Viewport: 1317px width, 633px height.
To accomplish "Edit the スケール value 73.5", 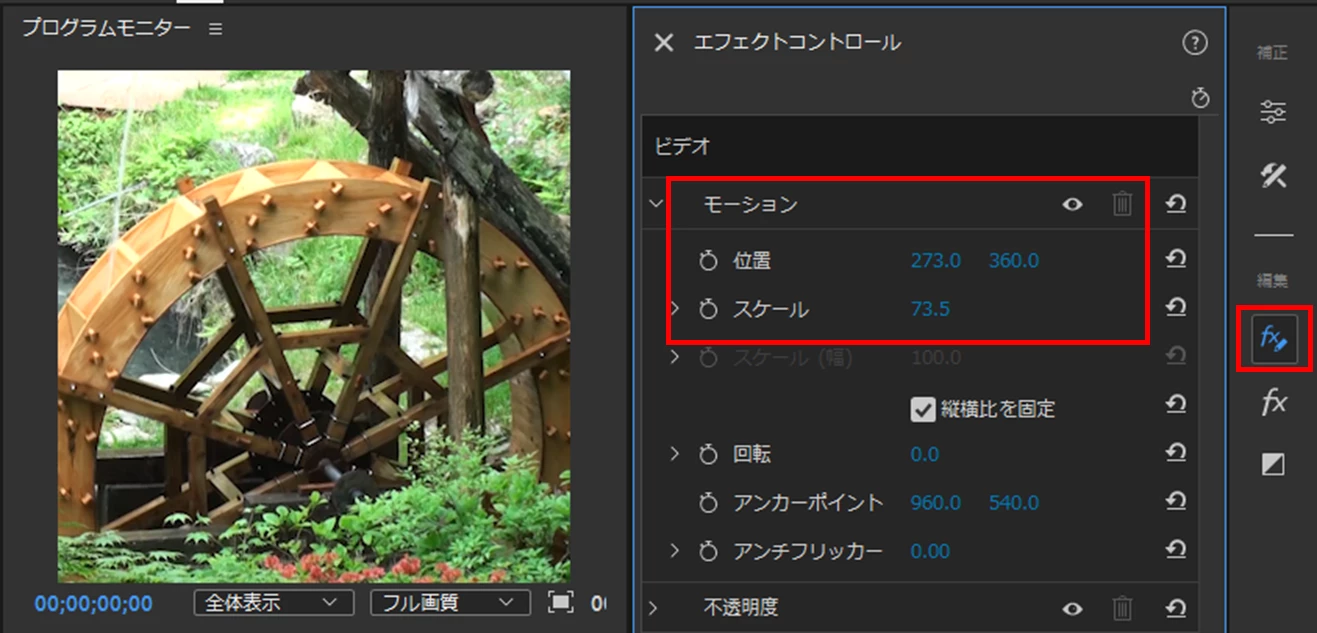I will (930, 309).
